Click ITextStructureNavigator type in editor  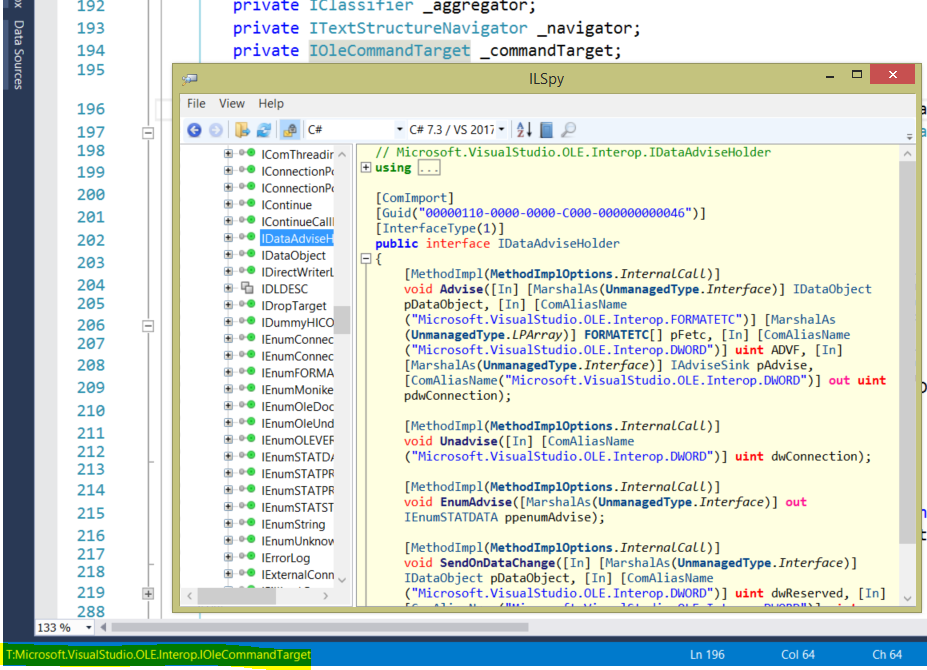[x=418, y=28]
